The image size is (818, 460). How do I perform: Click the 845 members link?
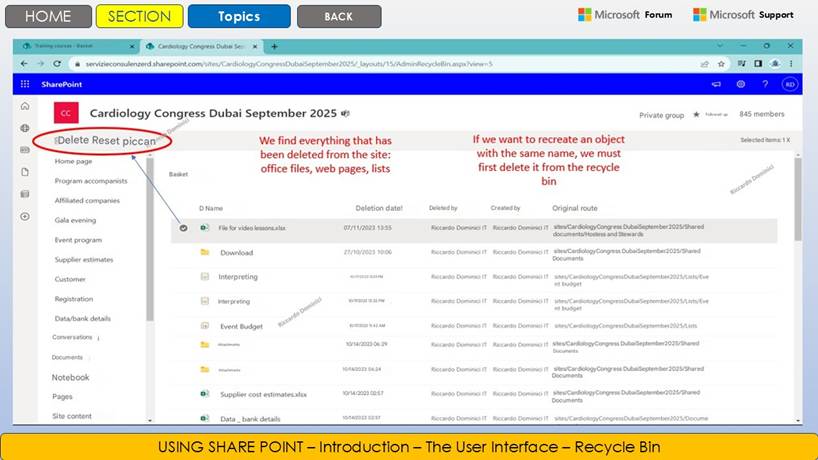[762, 114]
